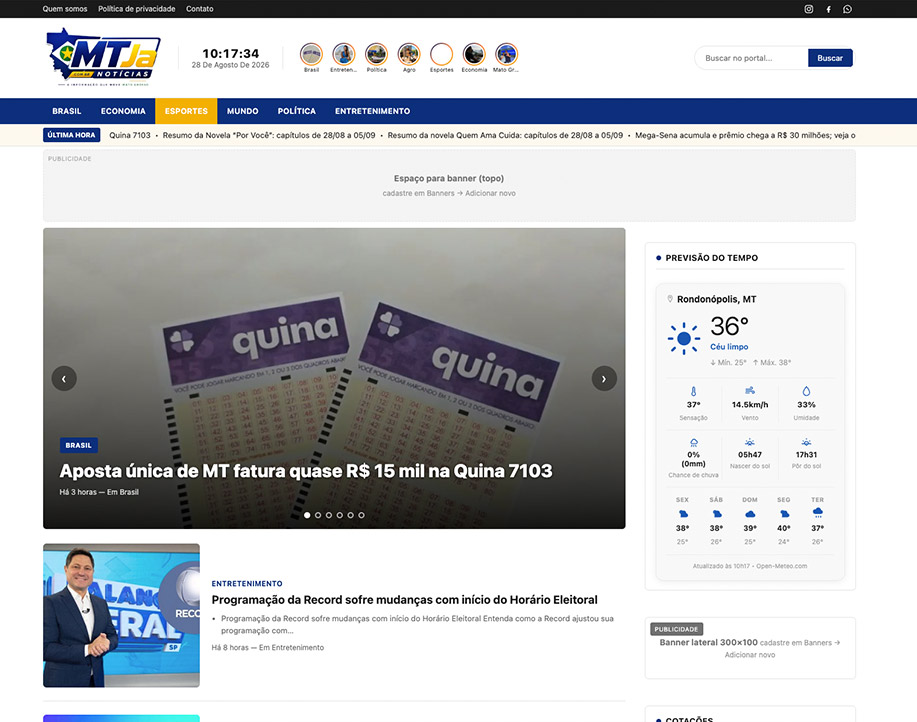Image resolution: width=917 pixels, height=722 pixels.
Task: Go to next carousel slide
Action: pyautogui.click(x=604, y=378)
